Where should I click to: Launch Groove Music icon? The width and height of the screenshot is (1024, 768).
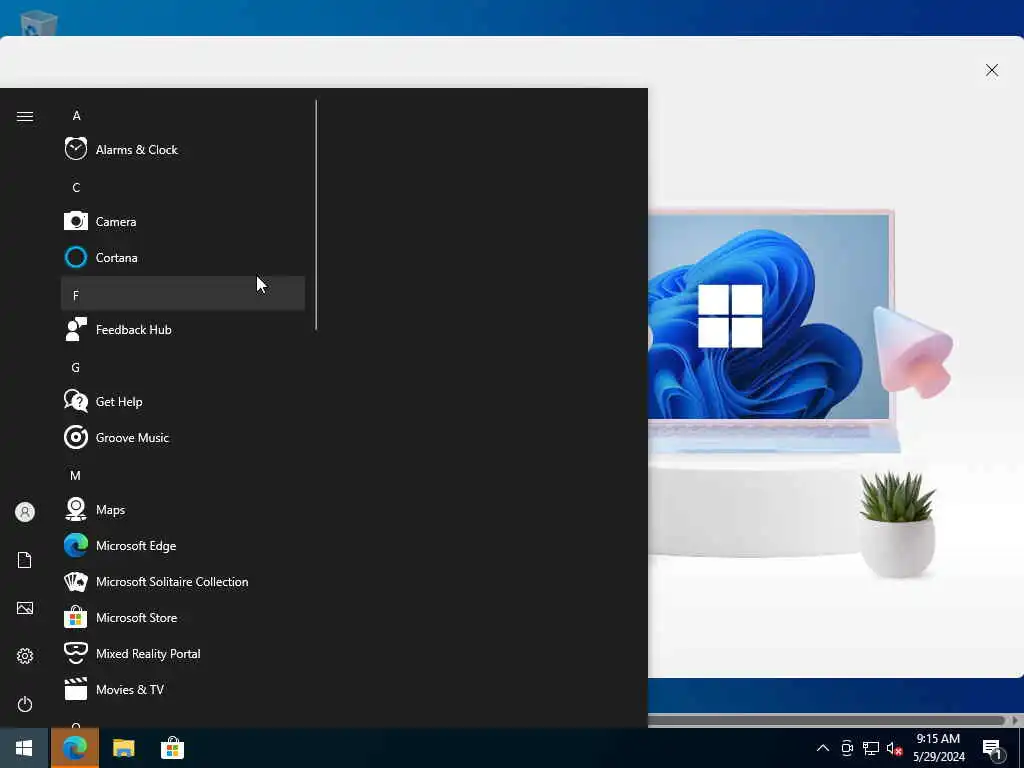pos(76,437)
